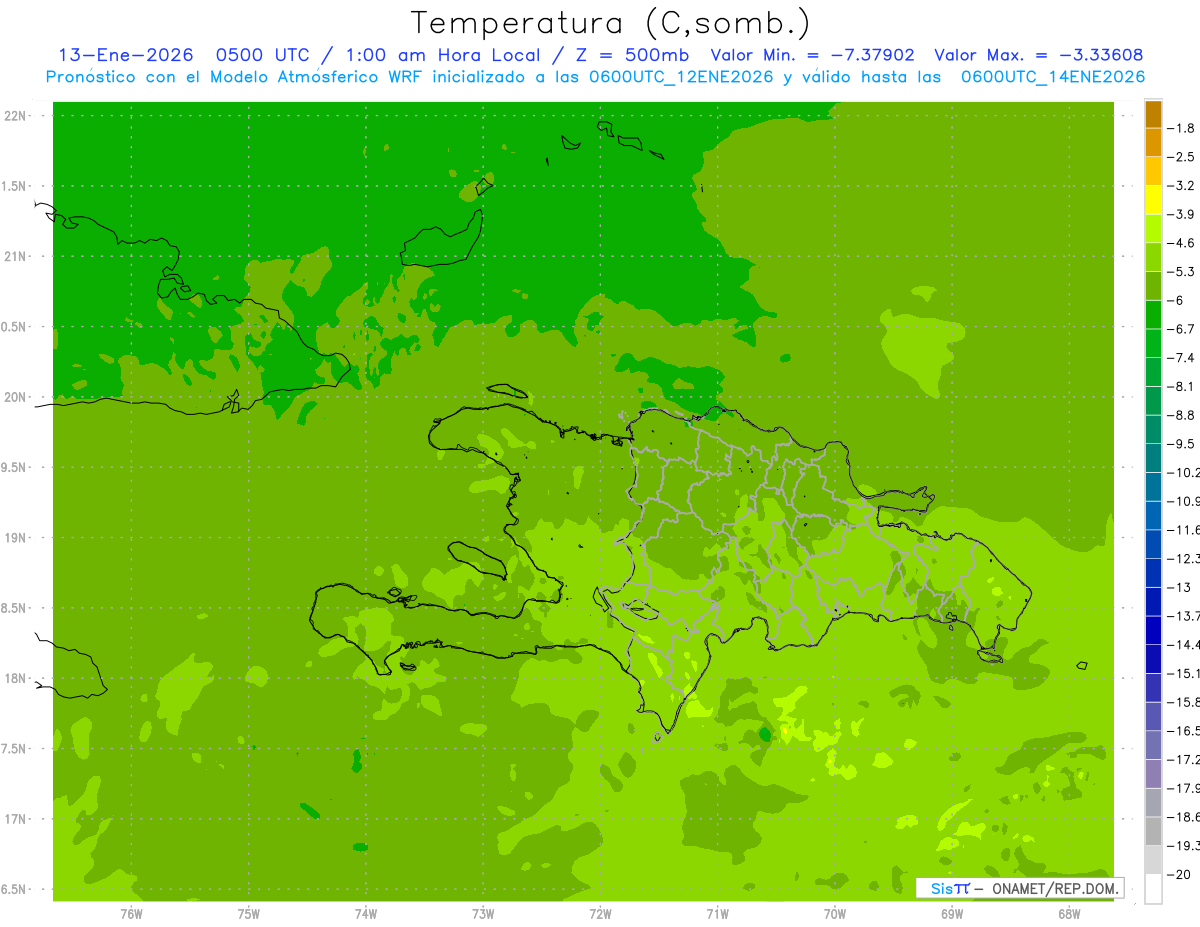Pick the dark blue swatch between -13.7 and -14.4

click(x=1153, y=630)
